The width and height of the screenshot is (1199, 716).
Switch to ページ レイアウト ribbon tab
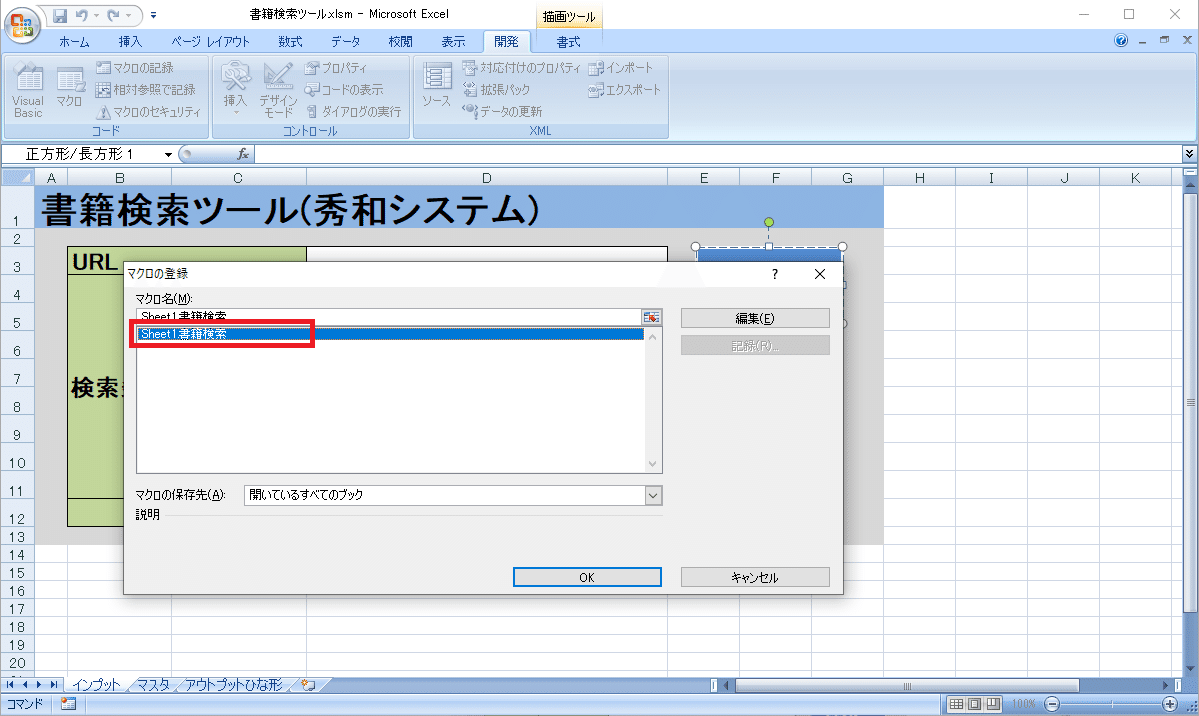tap(210, 42)
